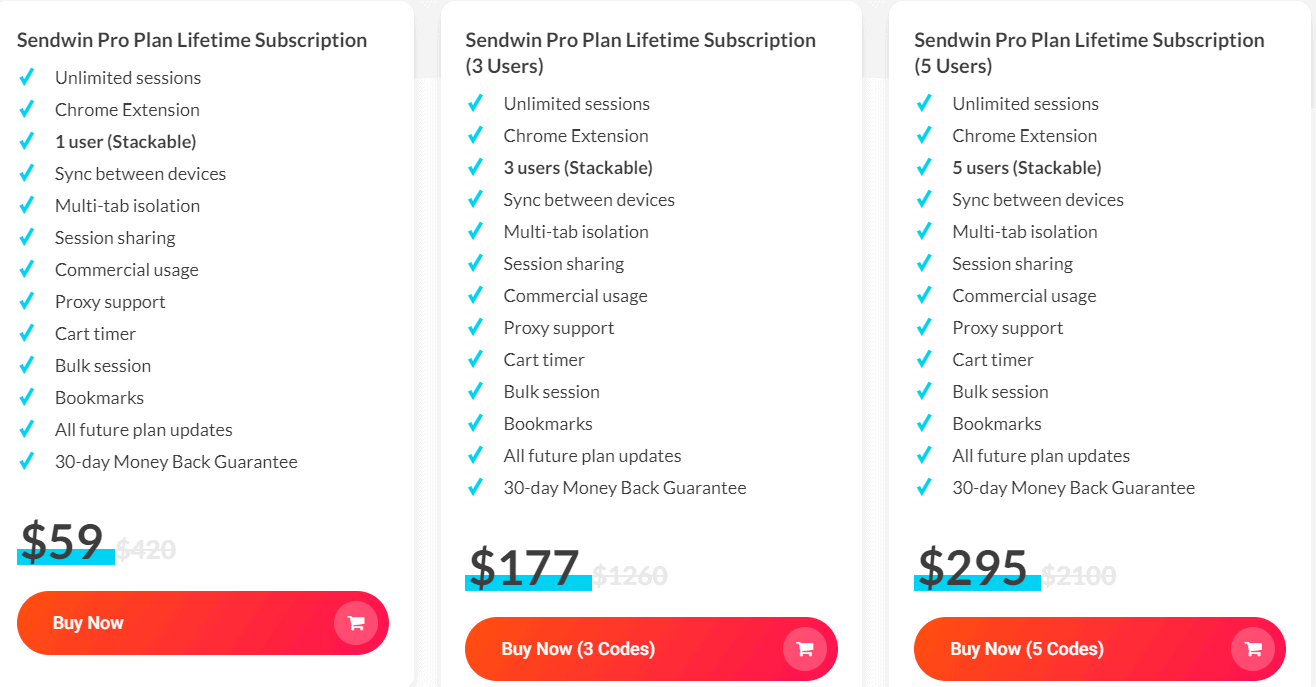Click the cart icon on the 3 Codes button

tap(804, 648)
